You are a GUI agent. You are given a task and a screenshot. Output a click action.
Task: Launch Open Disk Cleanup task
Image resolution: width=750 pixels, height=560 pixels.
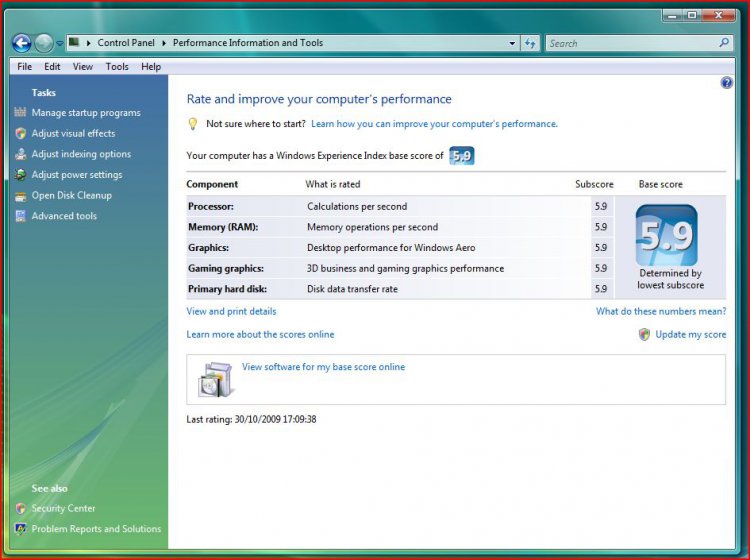[72, 195]
